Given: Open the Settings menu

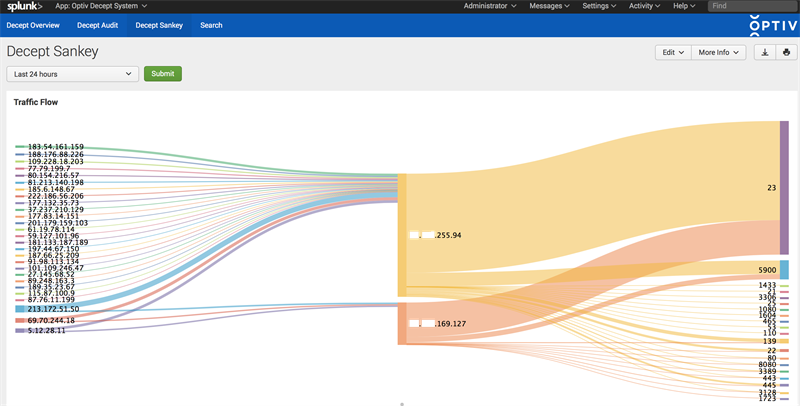Looking at the screenshot, I should coord(603,6).
